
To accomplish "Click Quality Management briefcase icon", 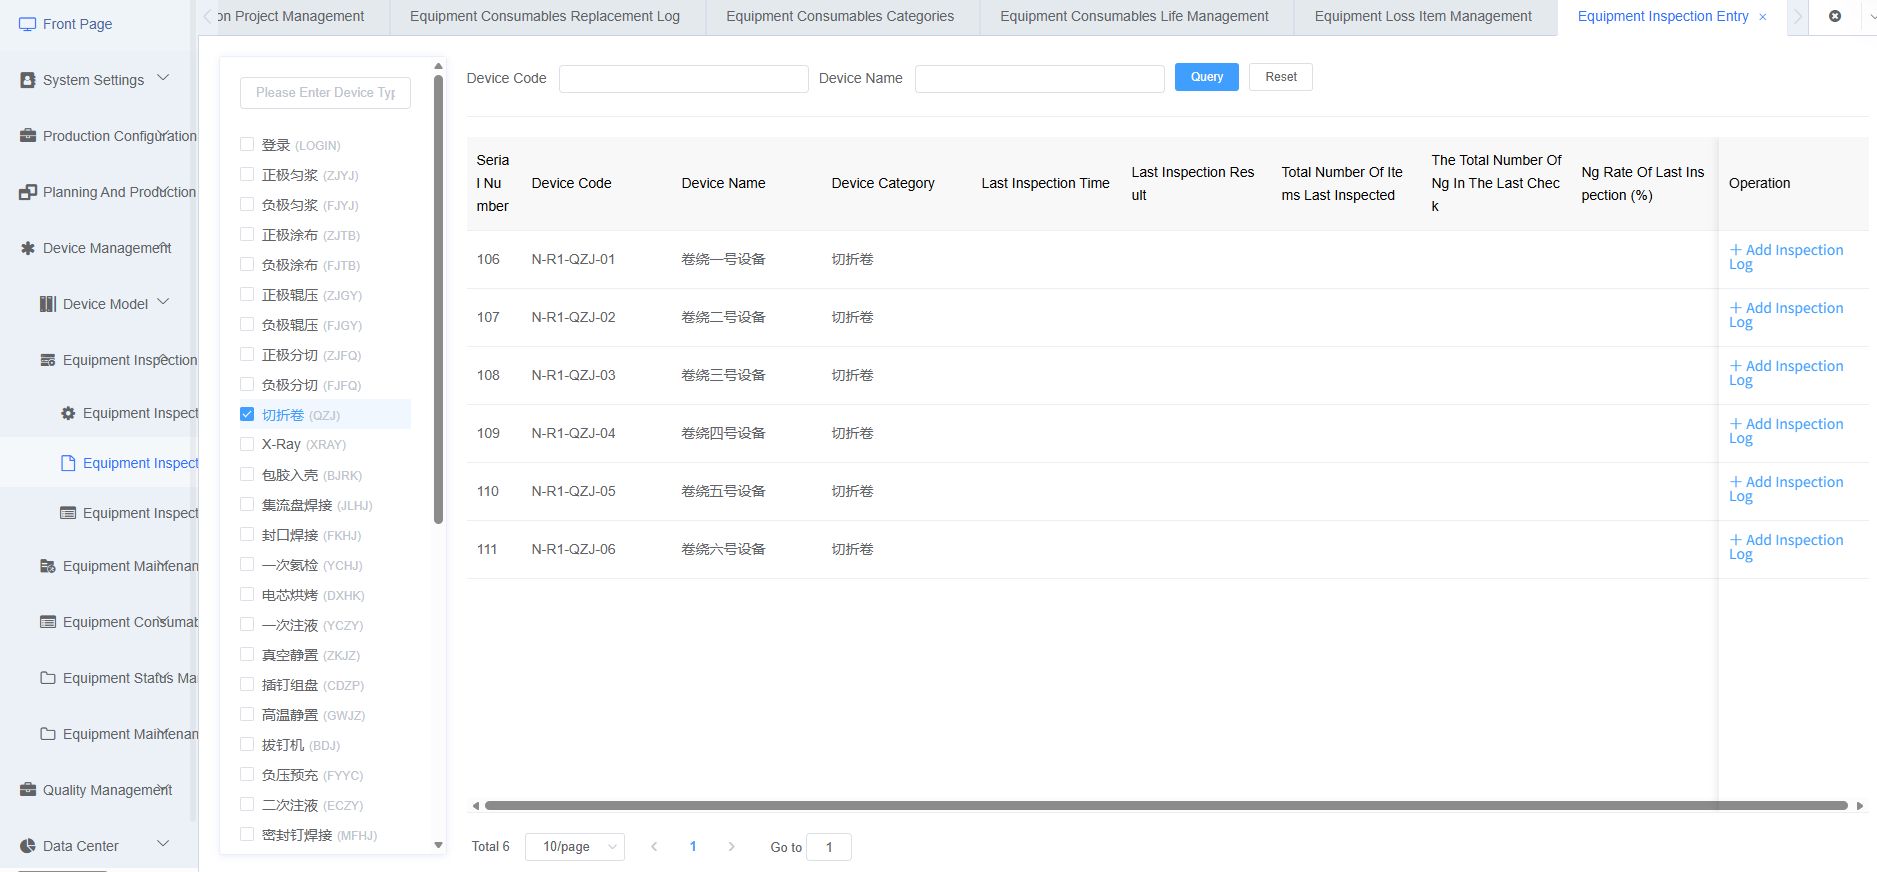I will tap(28, 790).
